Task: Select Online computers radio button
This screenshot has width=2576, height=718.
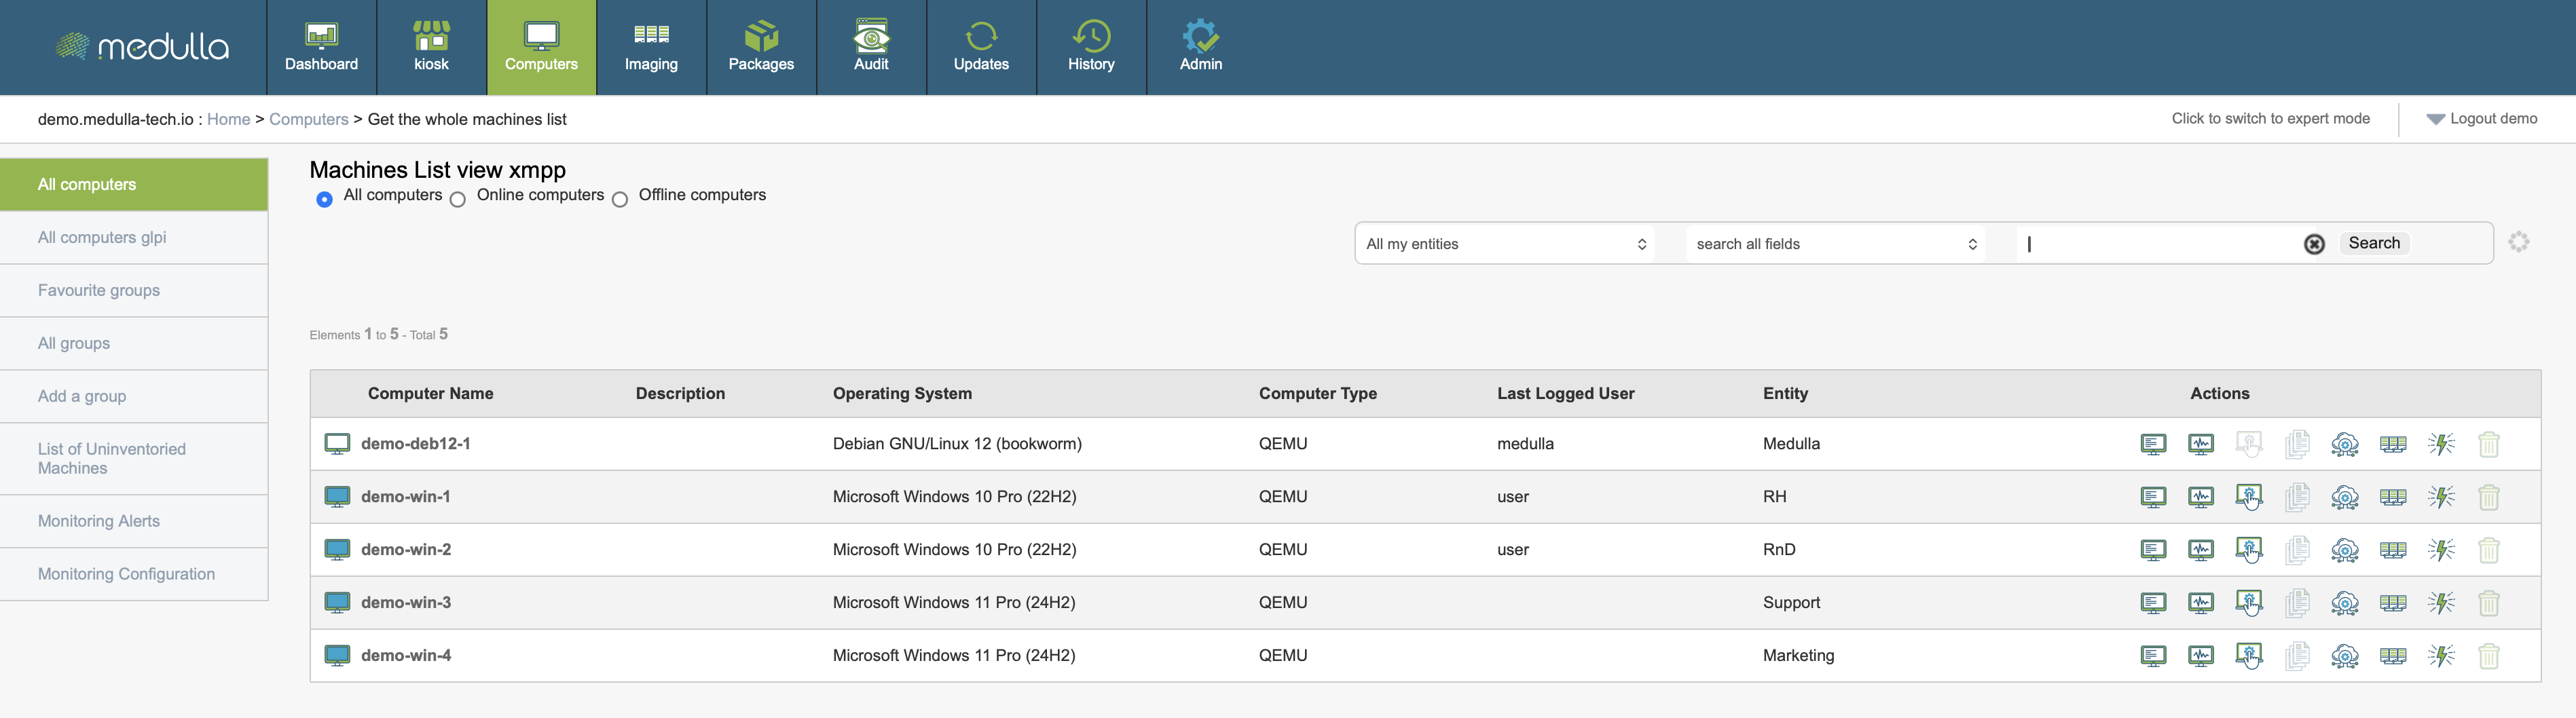Action: tap(458, 199)
